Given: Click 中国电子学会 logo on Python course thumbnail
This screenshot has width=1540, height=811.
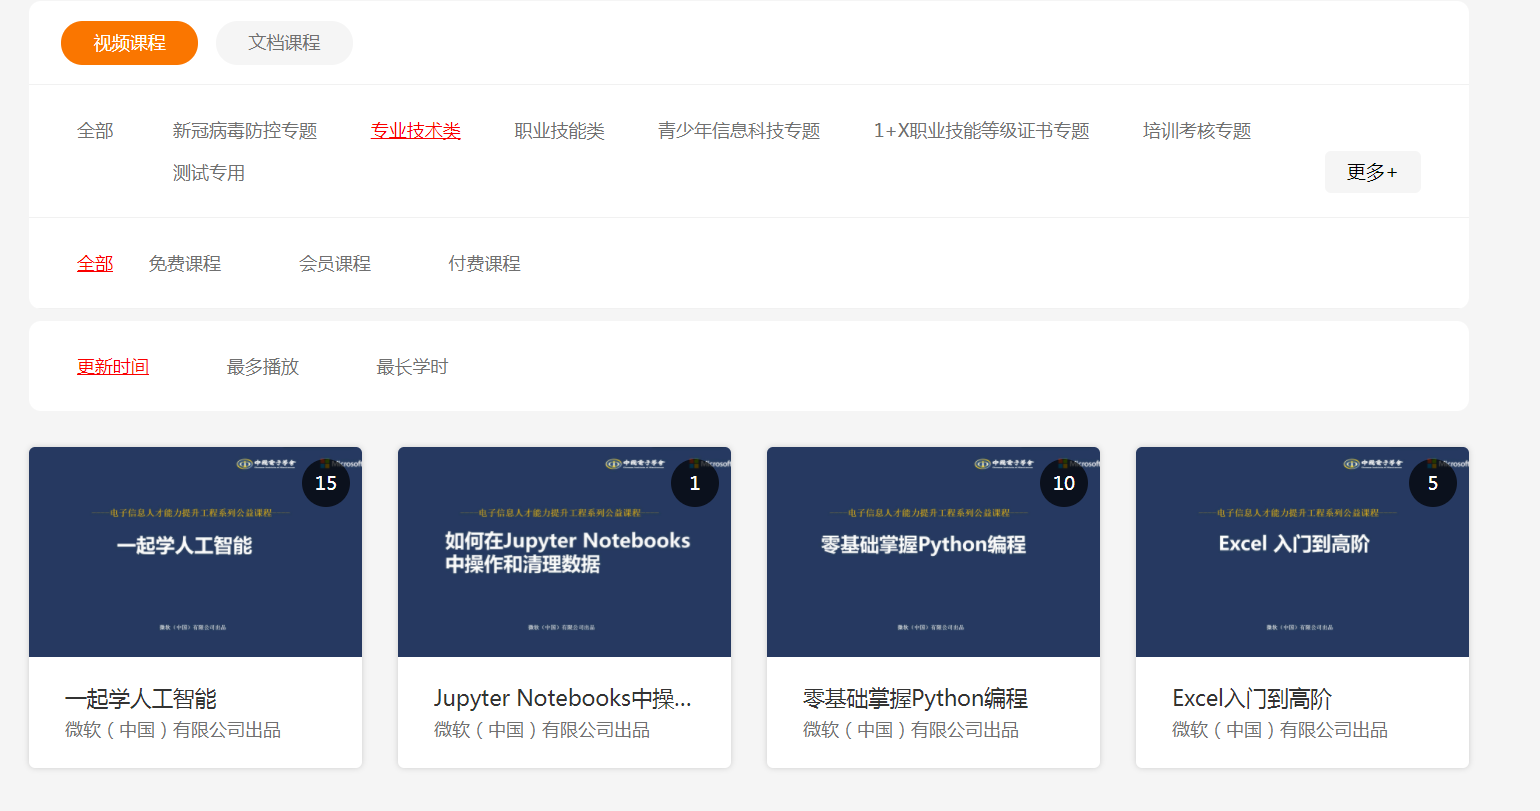Looking at the screenshot, I should (1004, 464).
